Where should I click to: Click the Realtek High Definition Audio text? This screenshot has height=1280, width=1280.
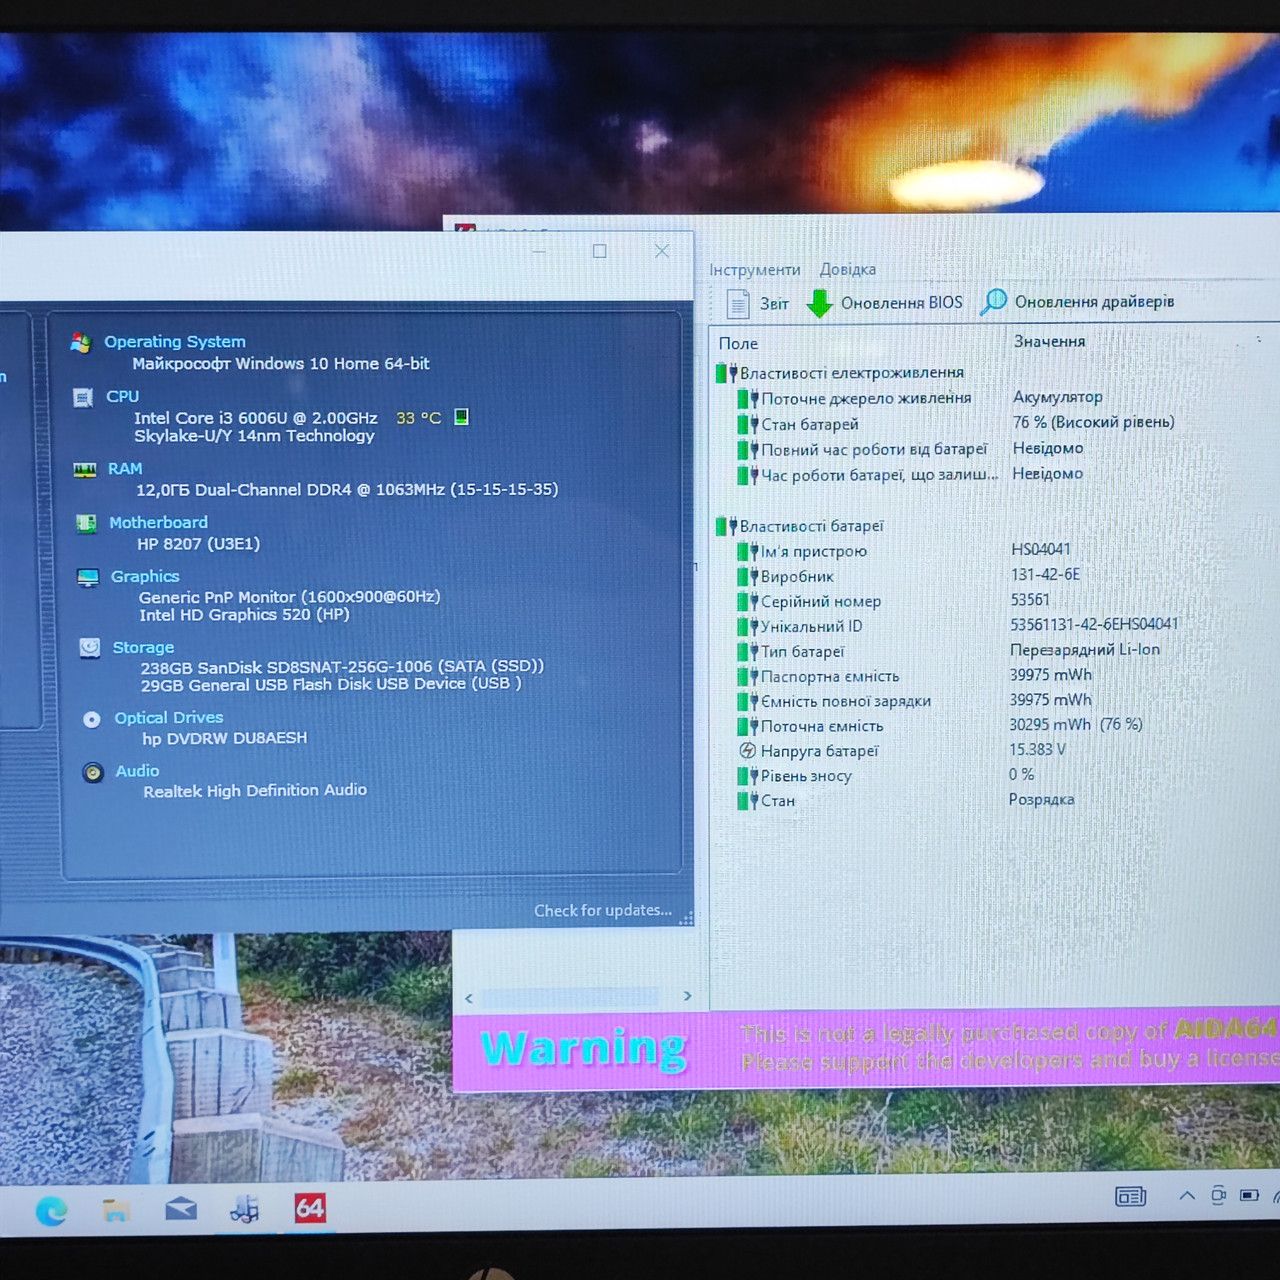pyautogui.click(x=255, y=791)
